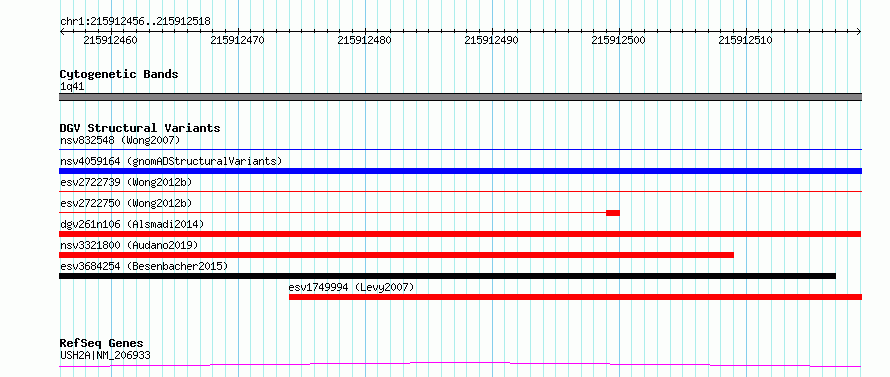Click the nsv832548 (Wong2007) variant label
The width and height of the screenshot is (890, 377).
[x=120, y=140]
